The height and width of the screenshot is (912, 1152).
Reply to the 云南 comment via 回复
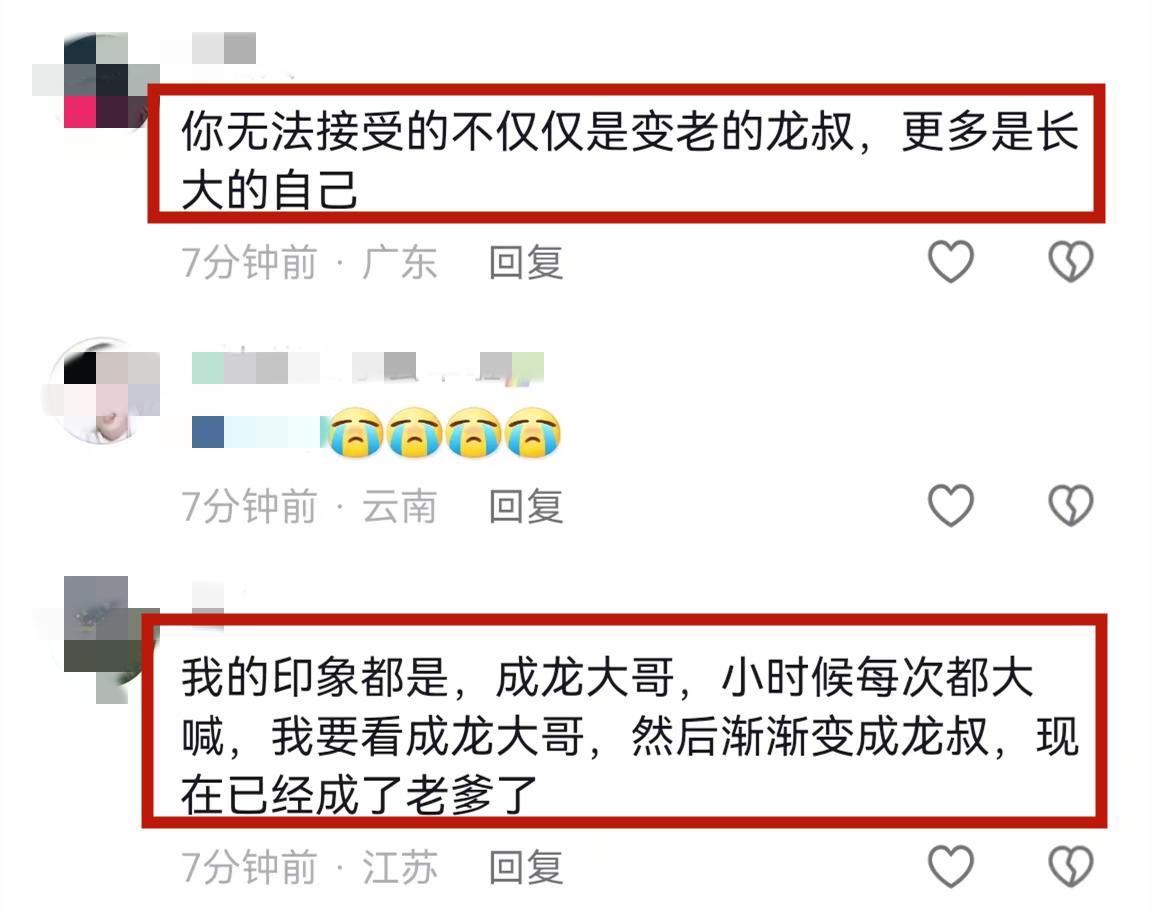(526, 506)
